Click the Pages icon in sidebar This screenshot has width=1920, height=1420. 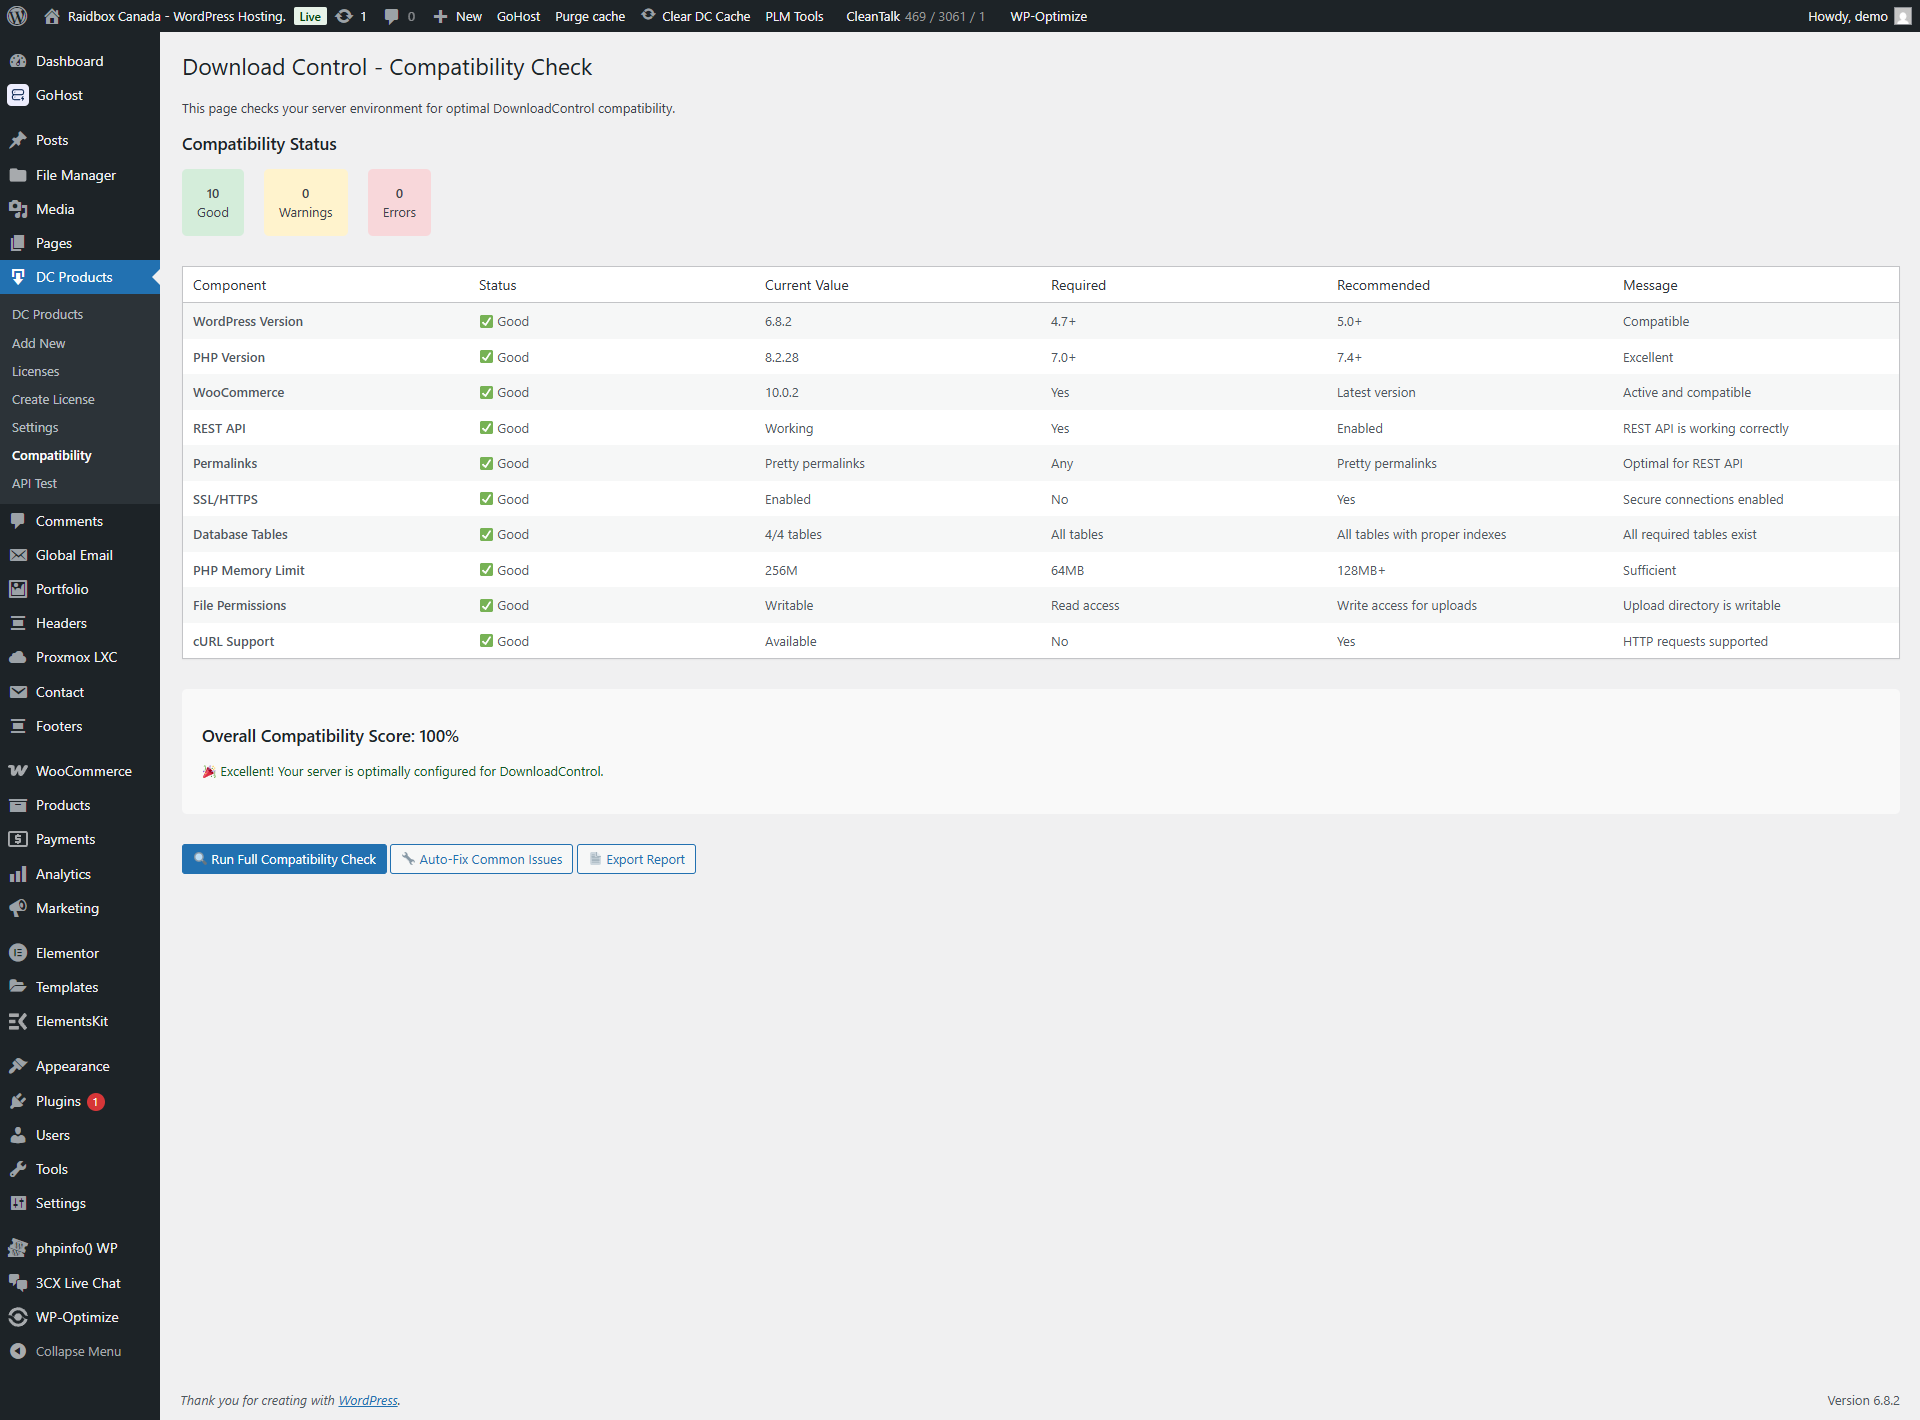coord(18,243)
